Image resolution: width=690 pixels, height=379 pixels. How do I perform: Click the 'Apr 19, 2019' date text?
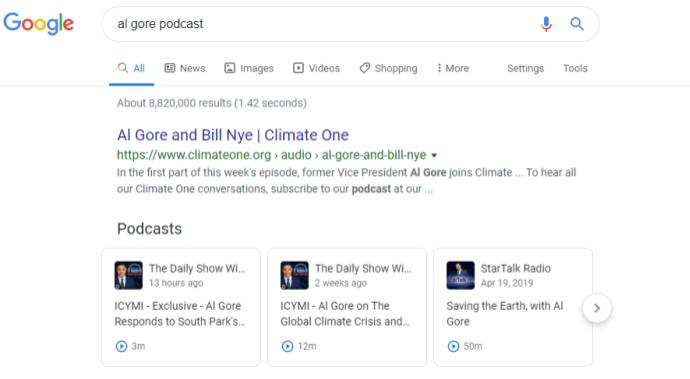coord(506,283)
